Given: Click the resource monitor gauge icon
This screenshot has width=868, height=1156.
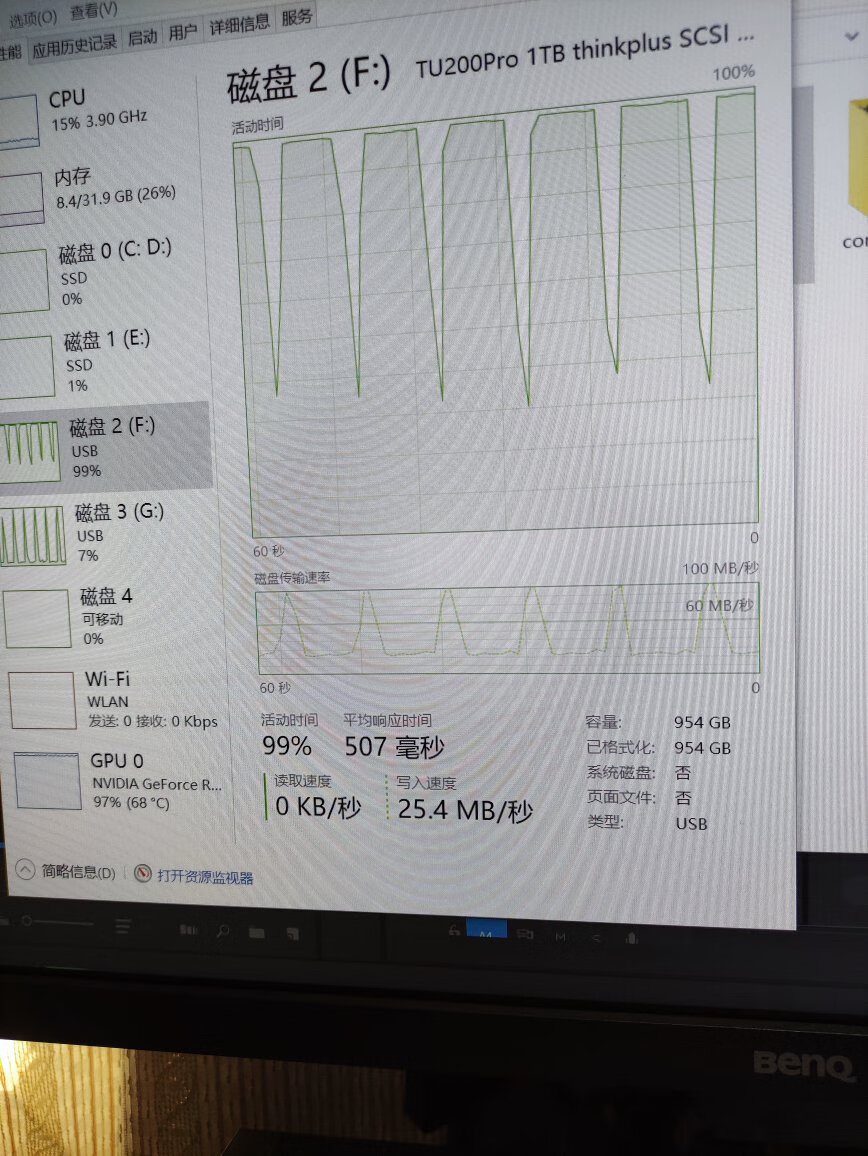Looking at the screenshot, I should [x=142, y=875].
